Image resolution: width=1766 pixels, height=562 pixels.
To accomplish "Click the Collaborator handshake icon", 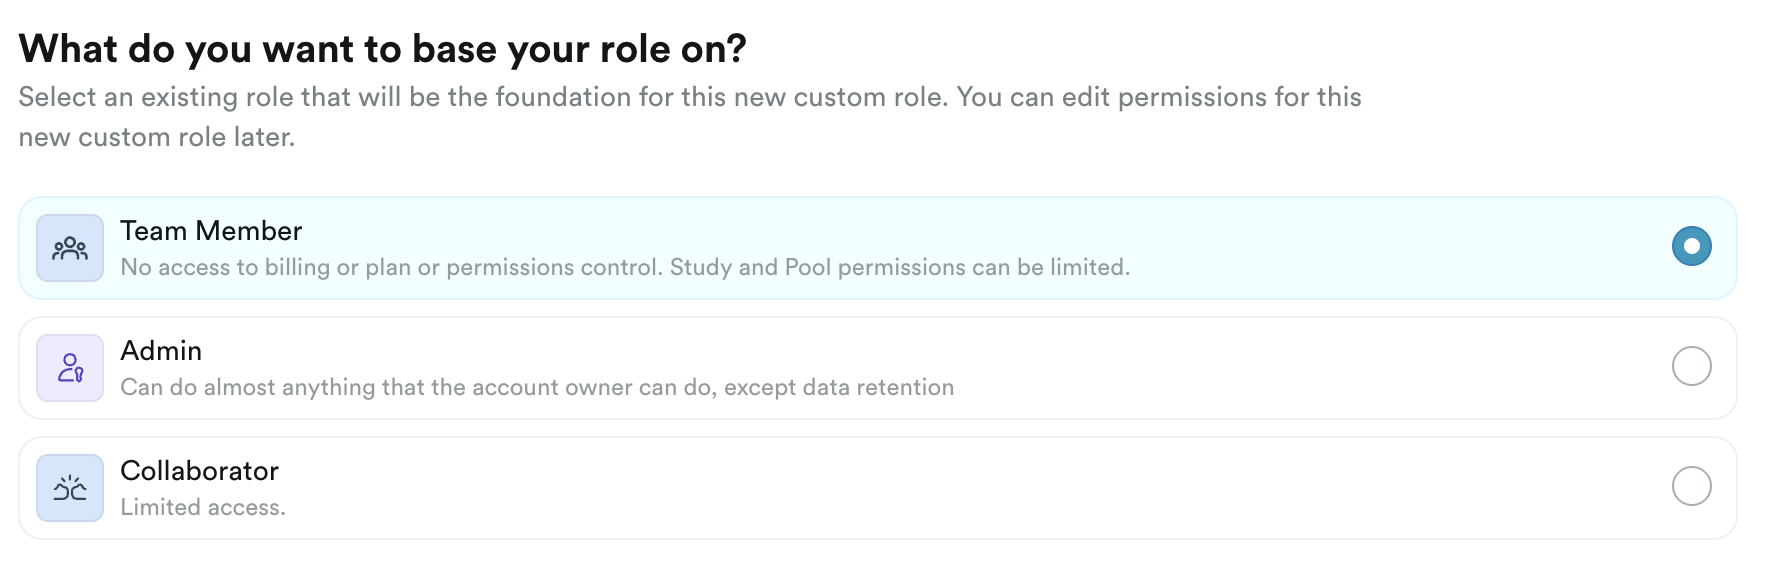I will [70, 488].
